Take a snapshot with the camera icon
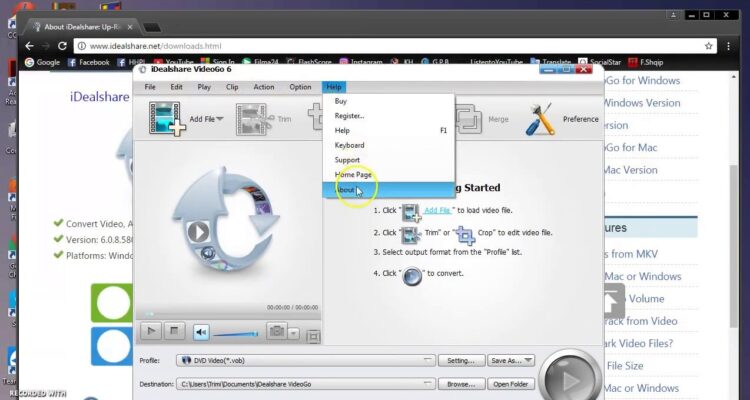750x400 pixels. click(x=276, y=331)
